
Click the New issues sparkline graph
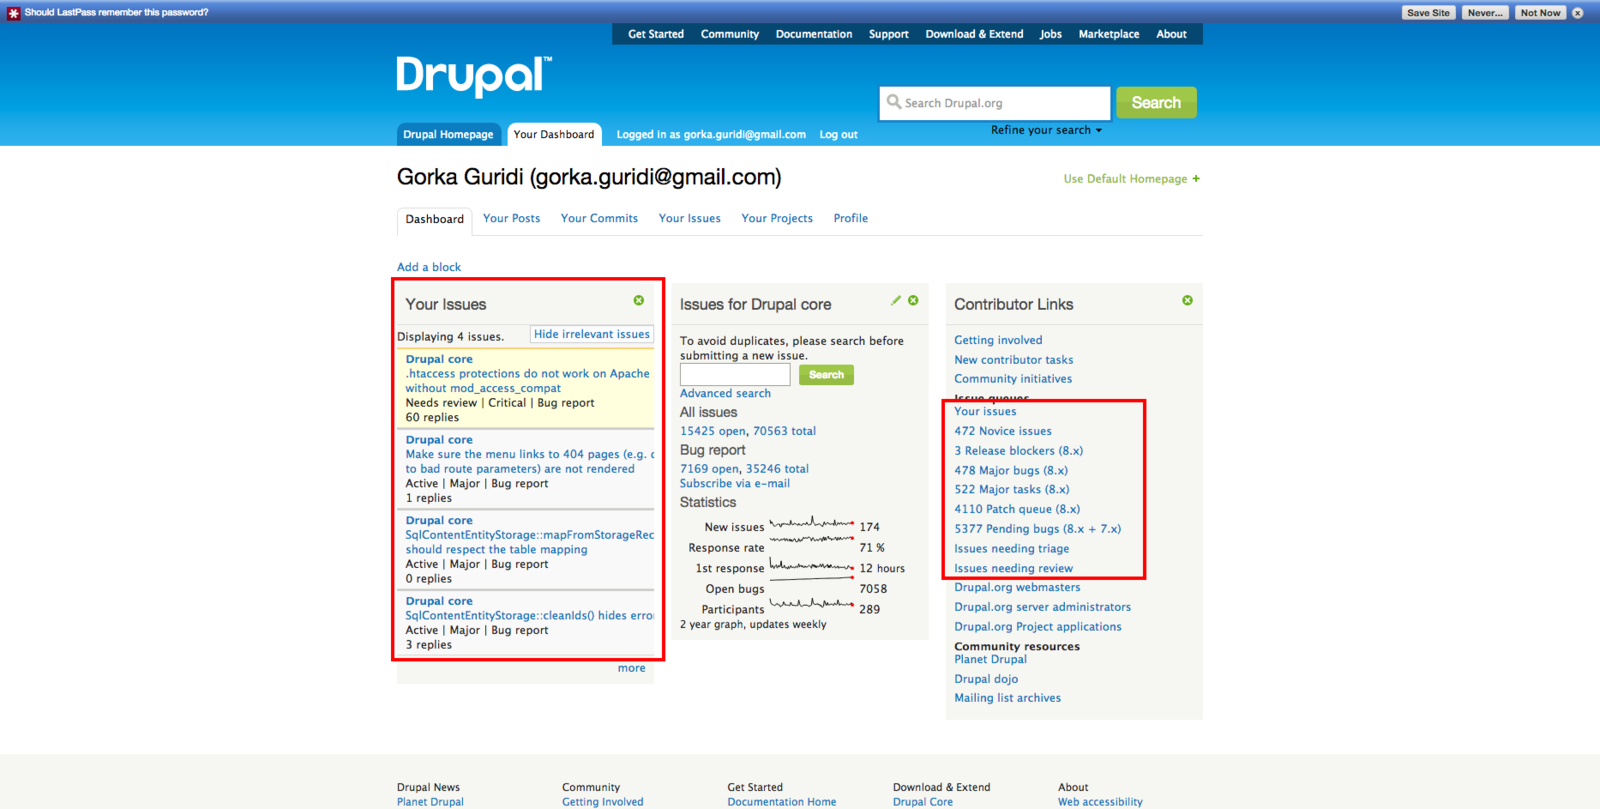point(811,523)
